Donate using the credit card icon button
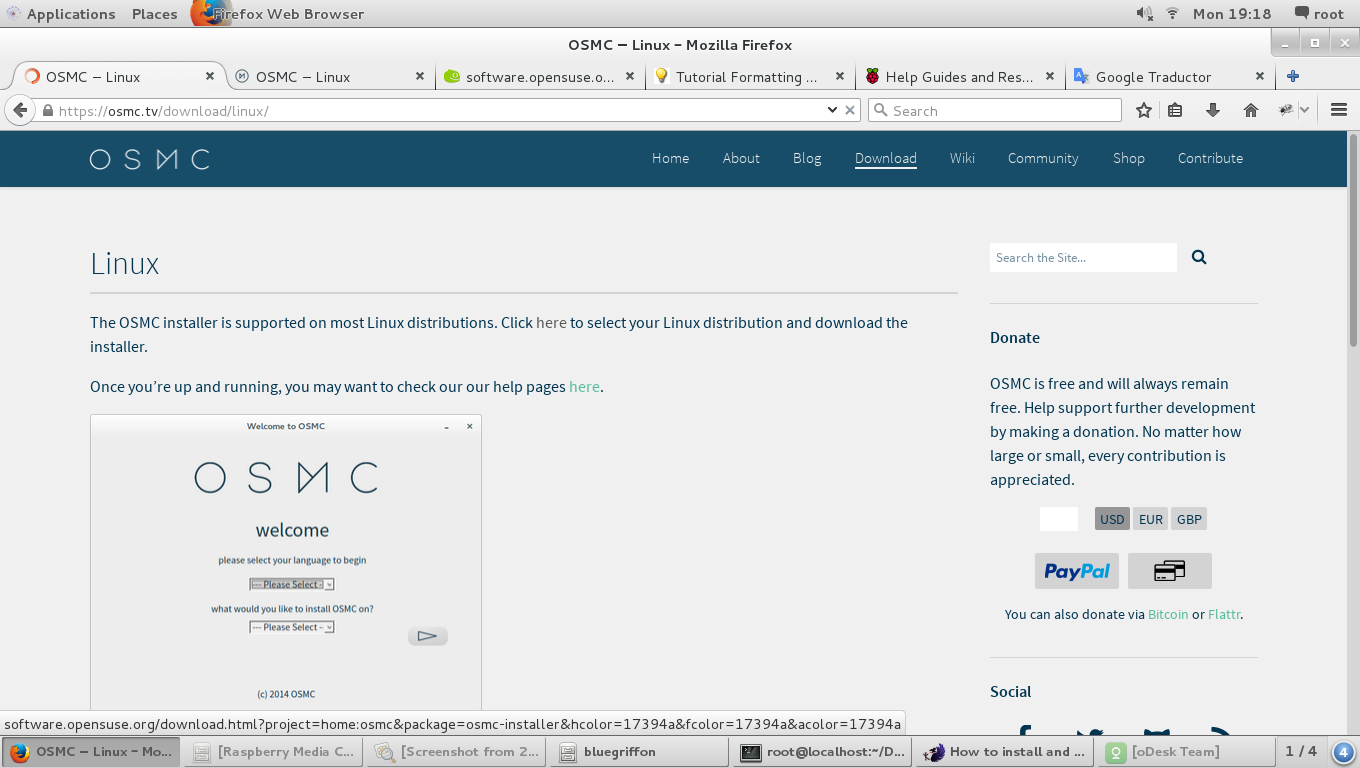 [x=1170, y=571]
